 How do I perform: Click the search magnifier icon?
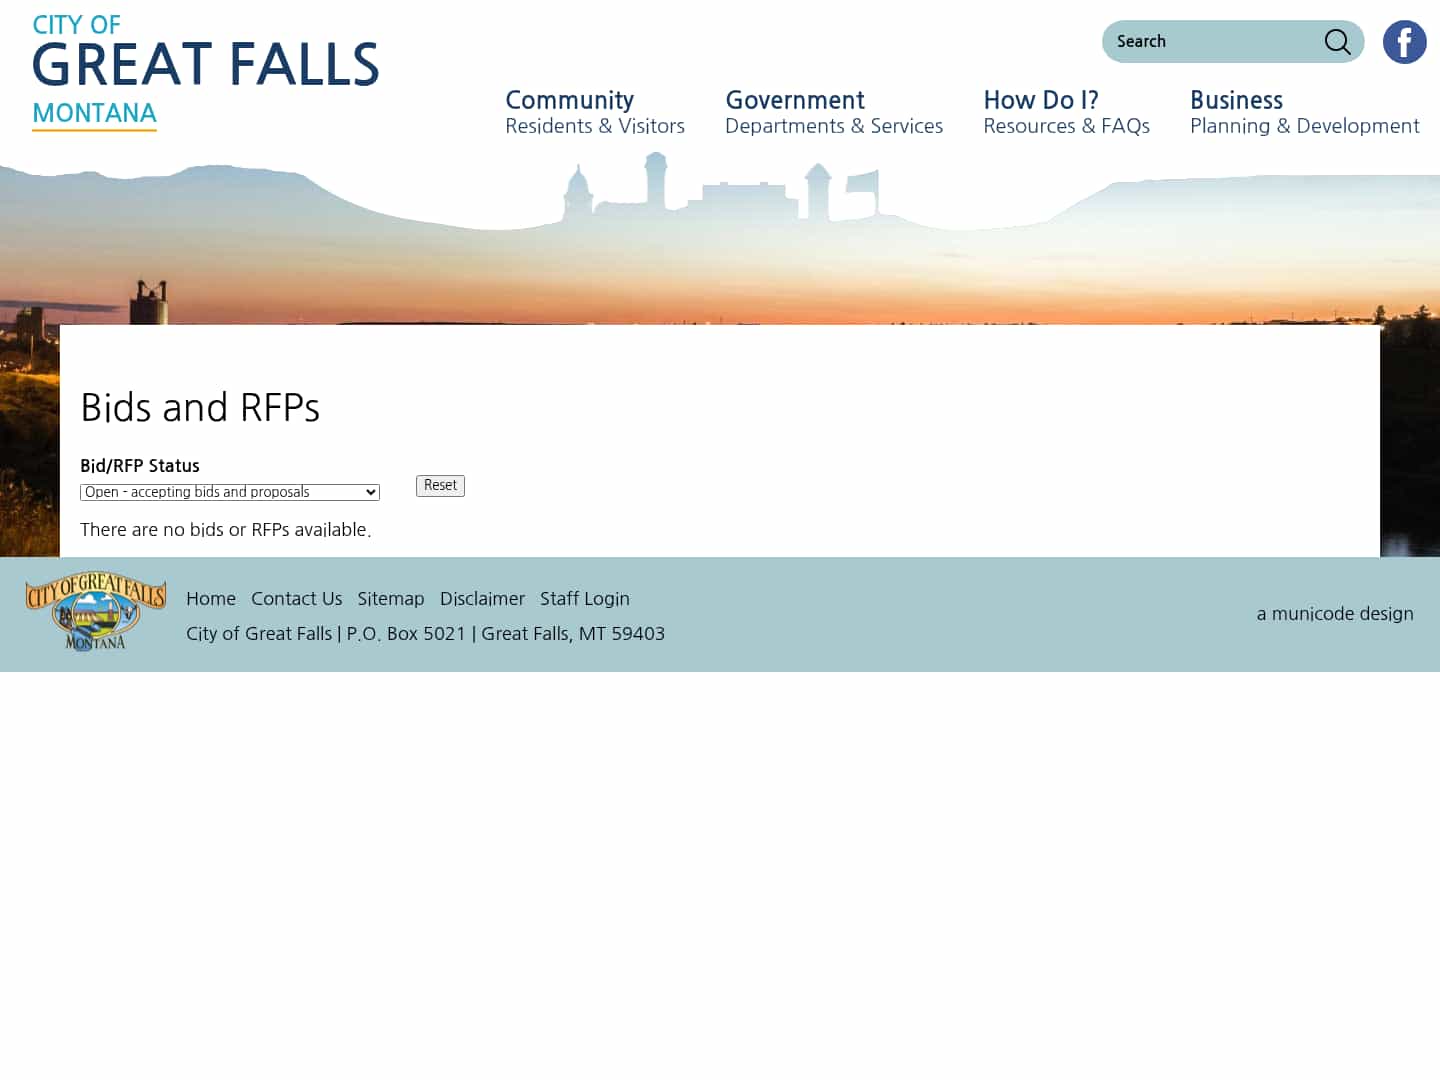coord(1337,41)
